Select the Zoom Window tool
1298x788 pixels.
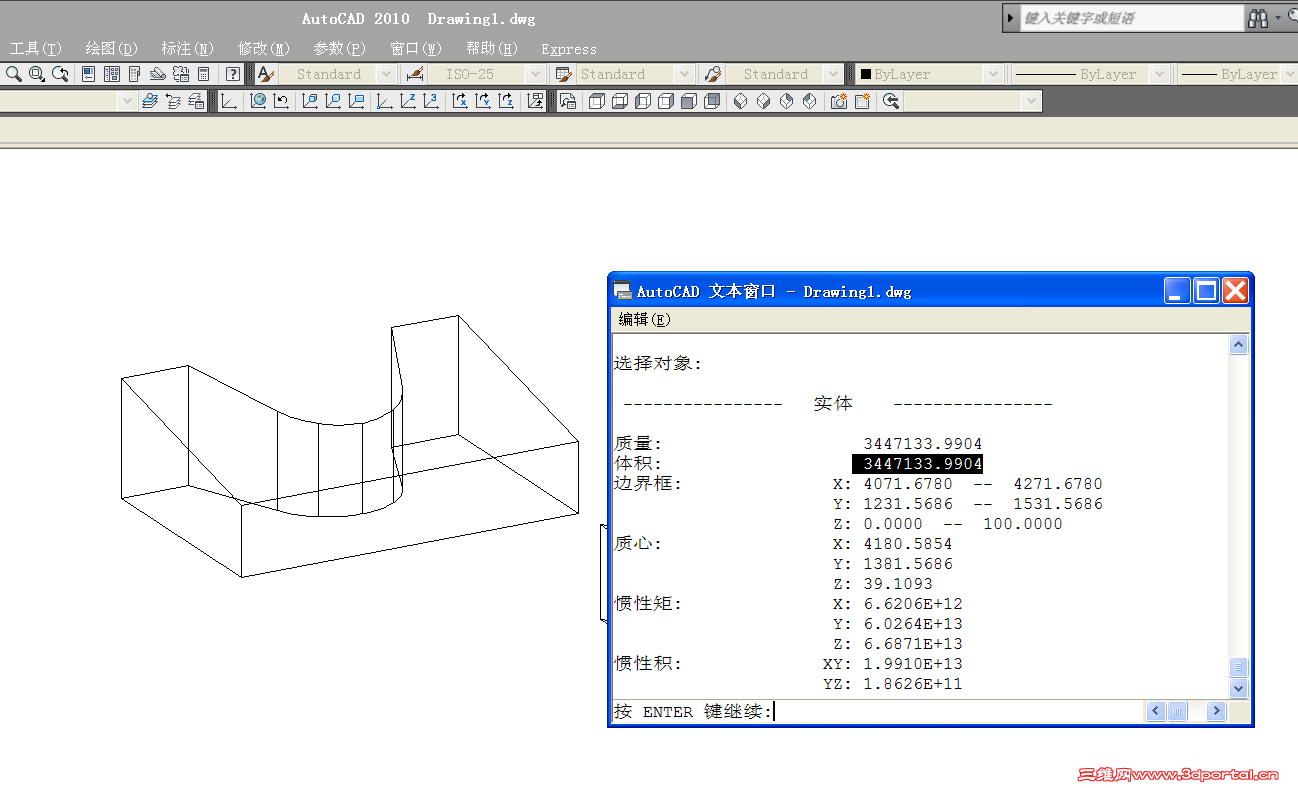click(37, 74)
